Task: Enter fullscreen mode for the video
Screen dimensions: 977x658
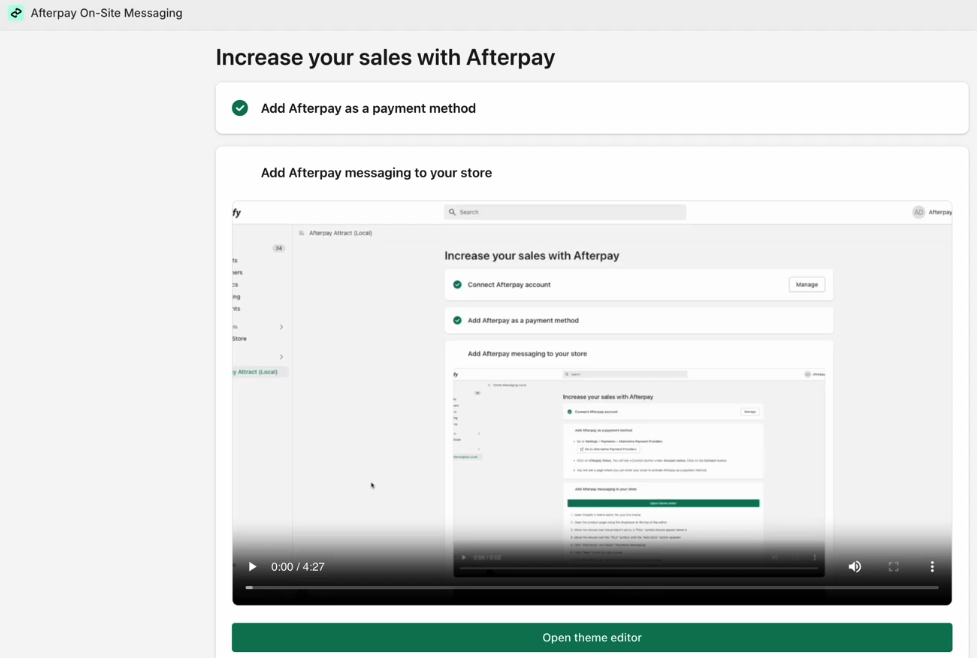Action: click(894, 567)
